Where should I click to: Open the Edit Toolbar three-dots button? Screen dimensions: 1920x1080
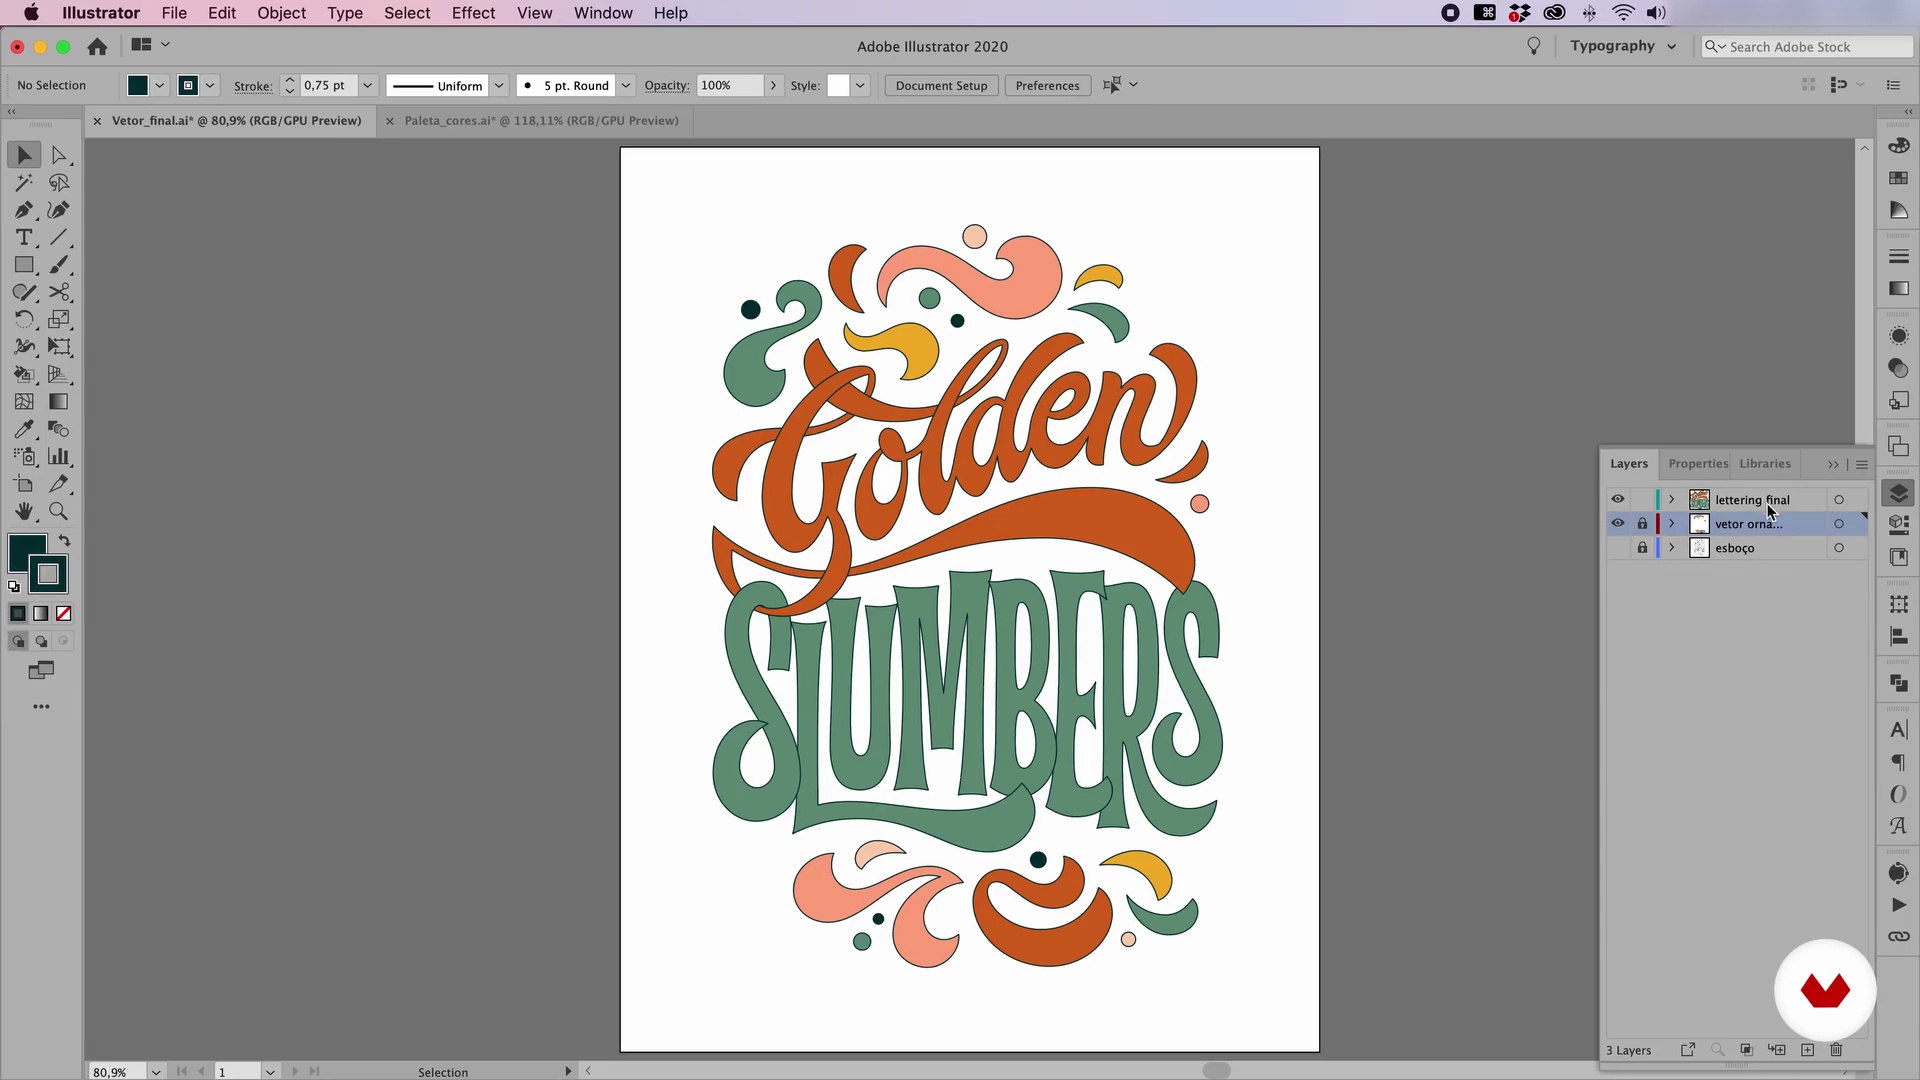point(41,707)
